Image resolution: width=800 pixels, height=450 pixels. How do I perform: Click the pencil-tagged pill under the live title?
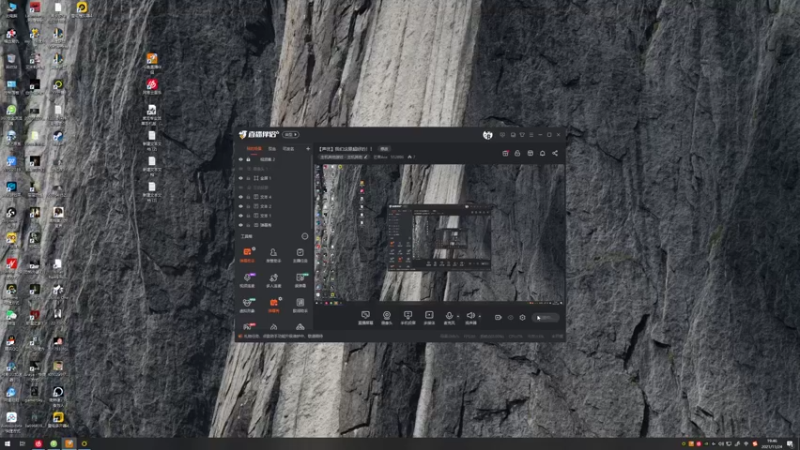(x=344, y=157)
